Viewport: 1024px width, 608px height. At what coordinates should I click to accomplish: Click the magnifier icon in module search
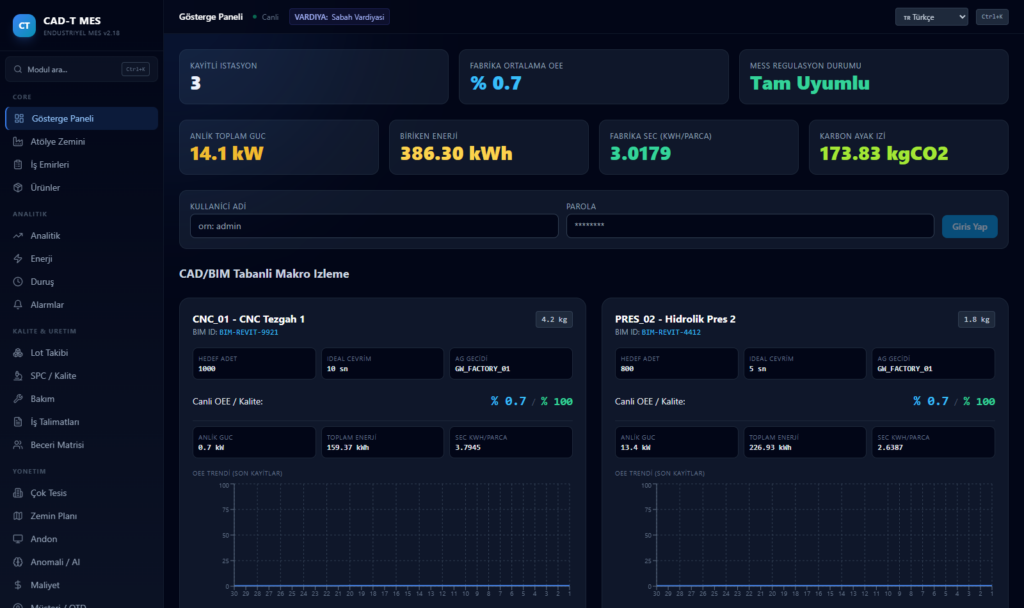tap(18, 69)
